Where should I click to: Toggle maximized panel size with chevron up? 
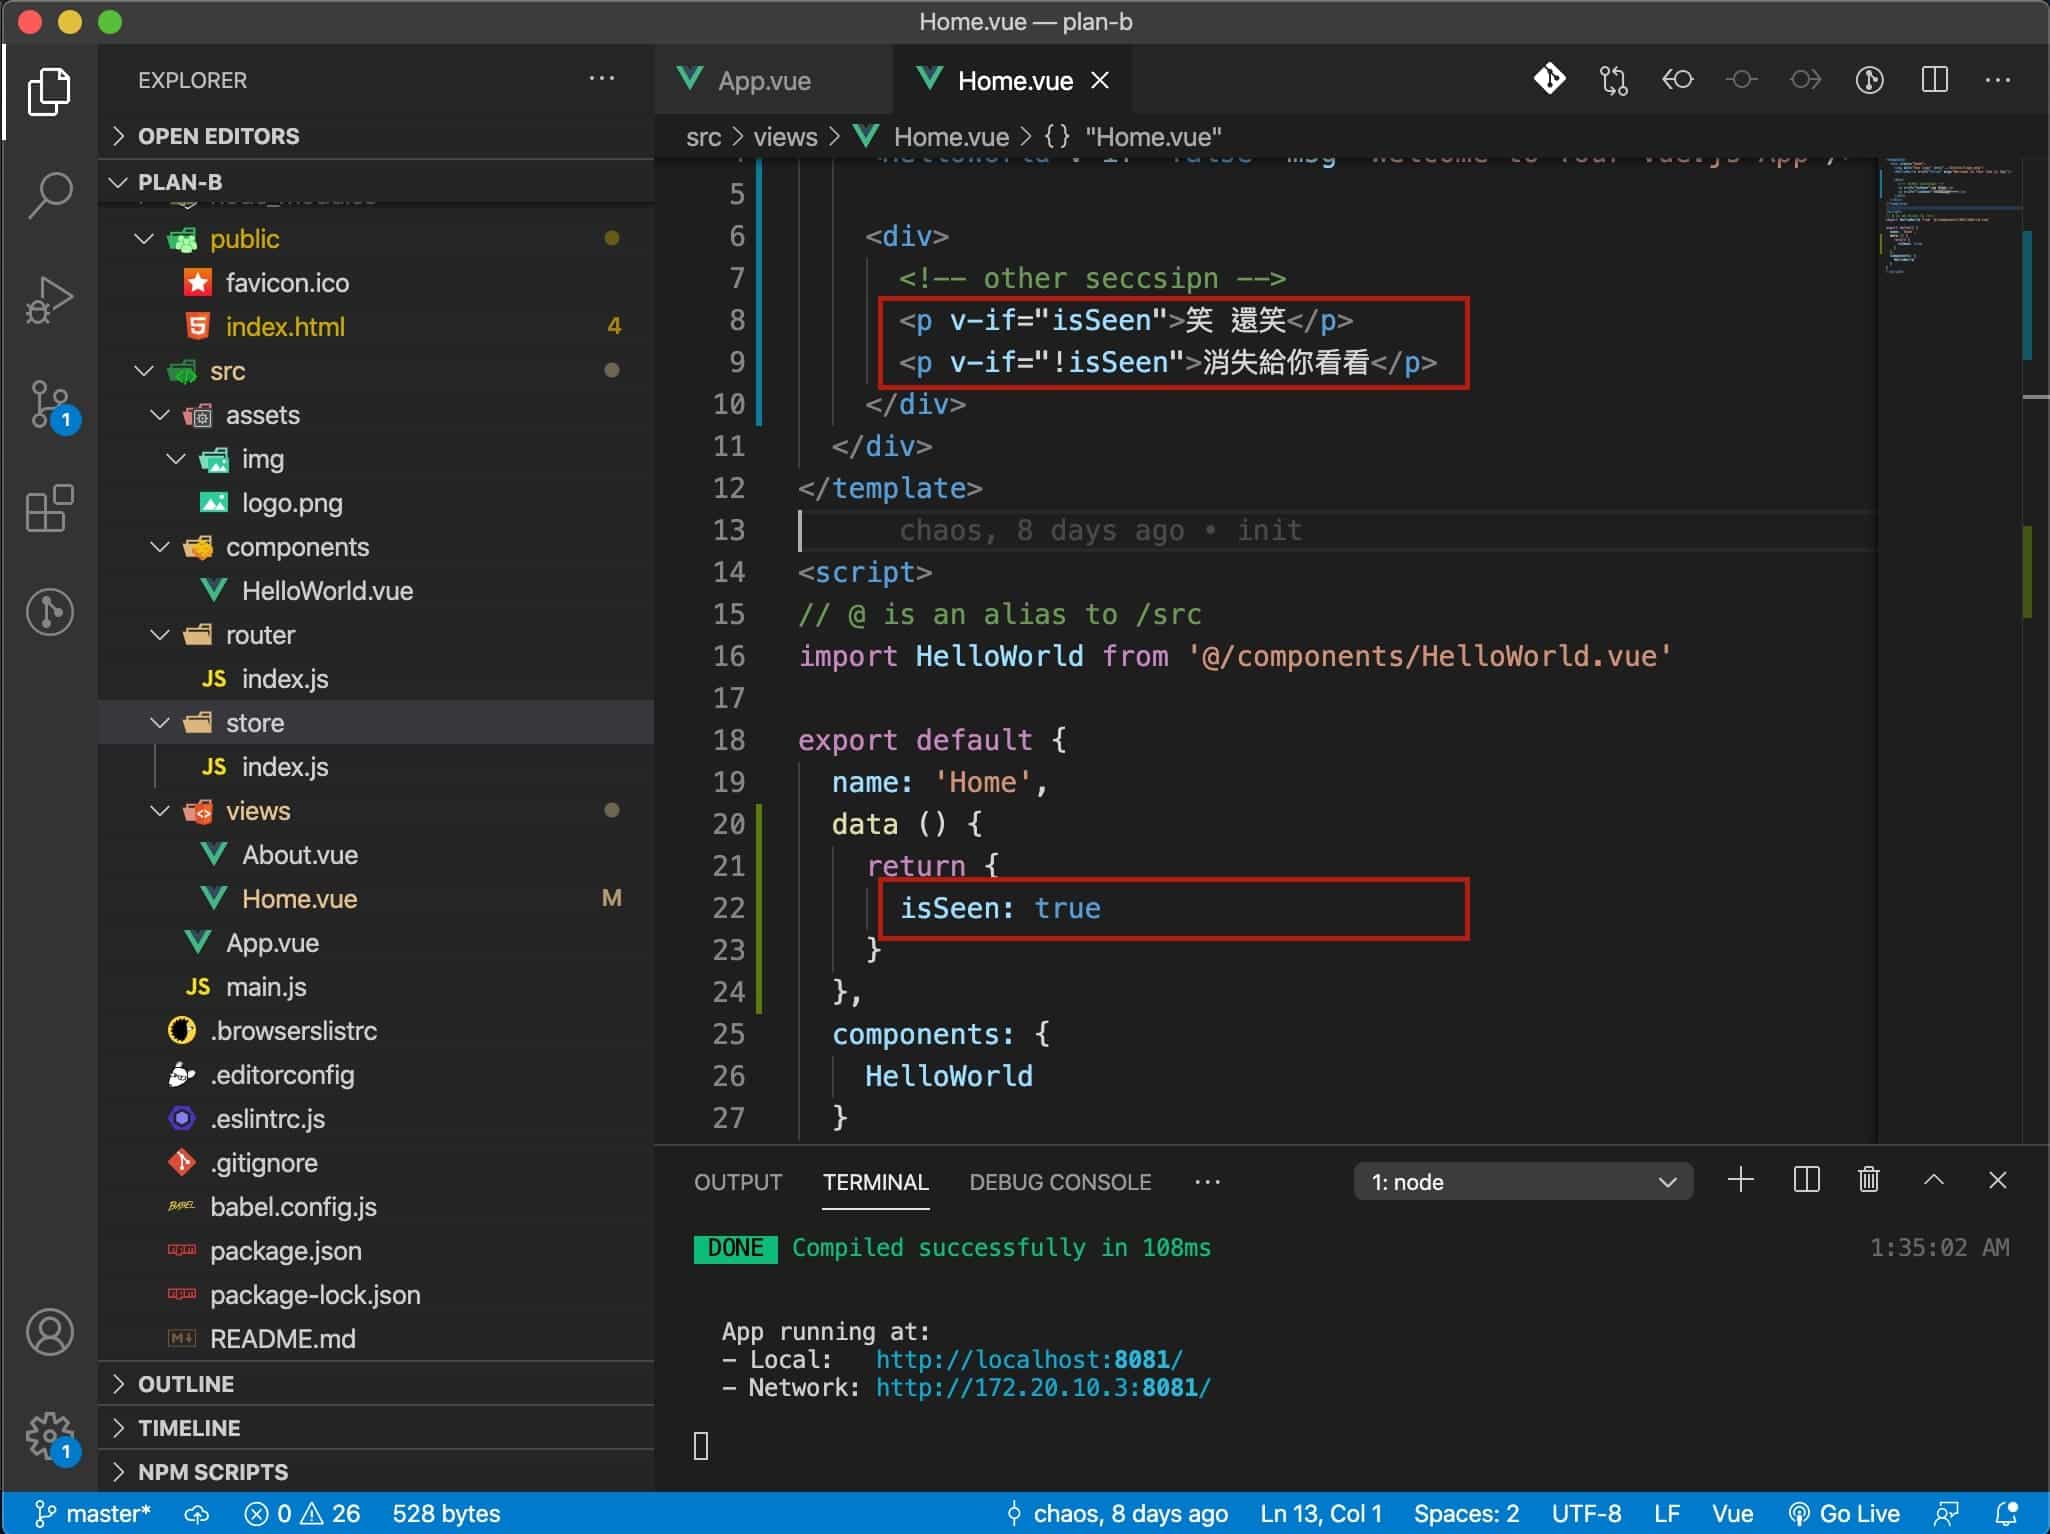(x=1933, y=1181)
